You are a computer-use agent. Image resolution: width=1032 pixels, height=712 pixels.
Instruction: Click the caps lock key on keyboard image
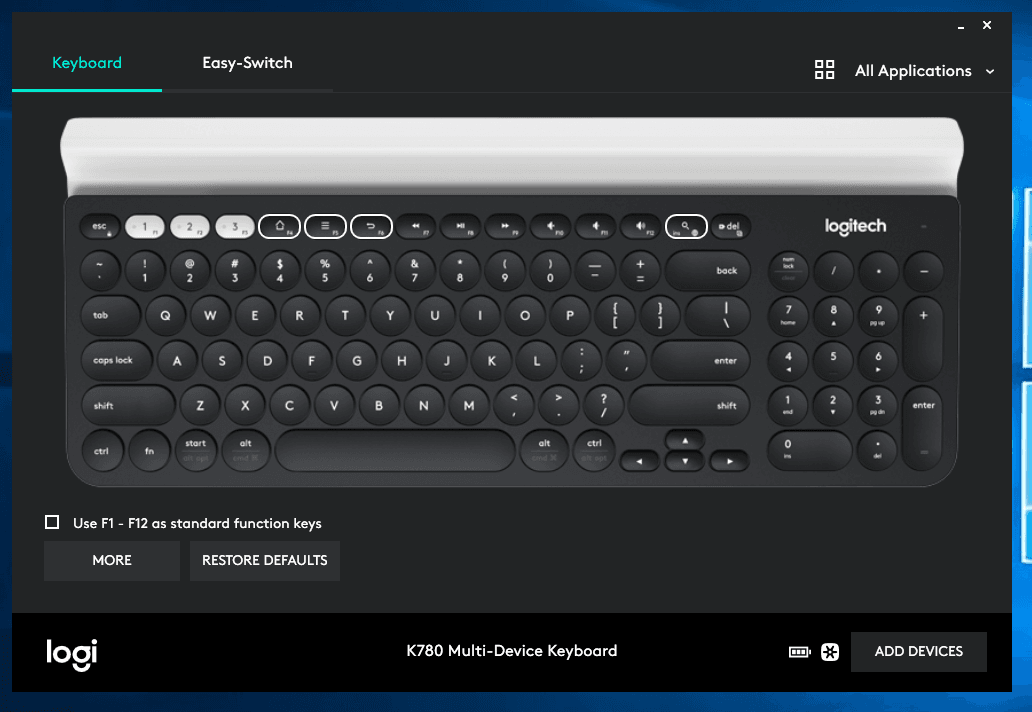click(x=116, y=361)
